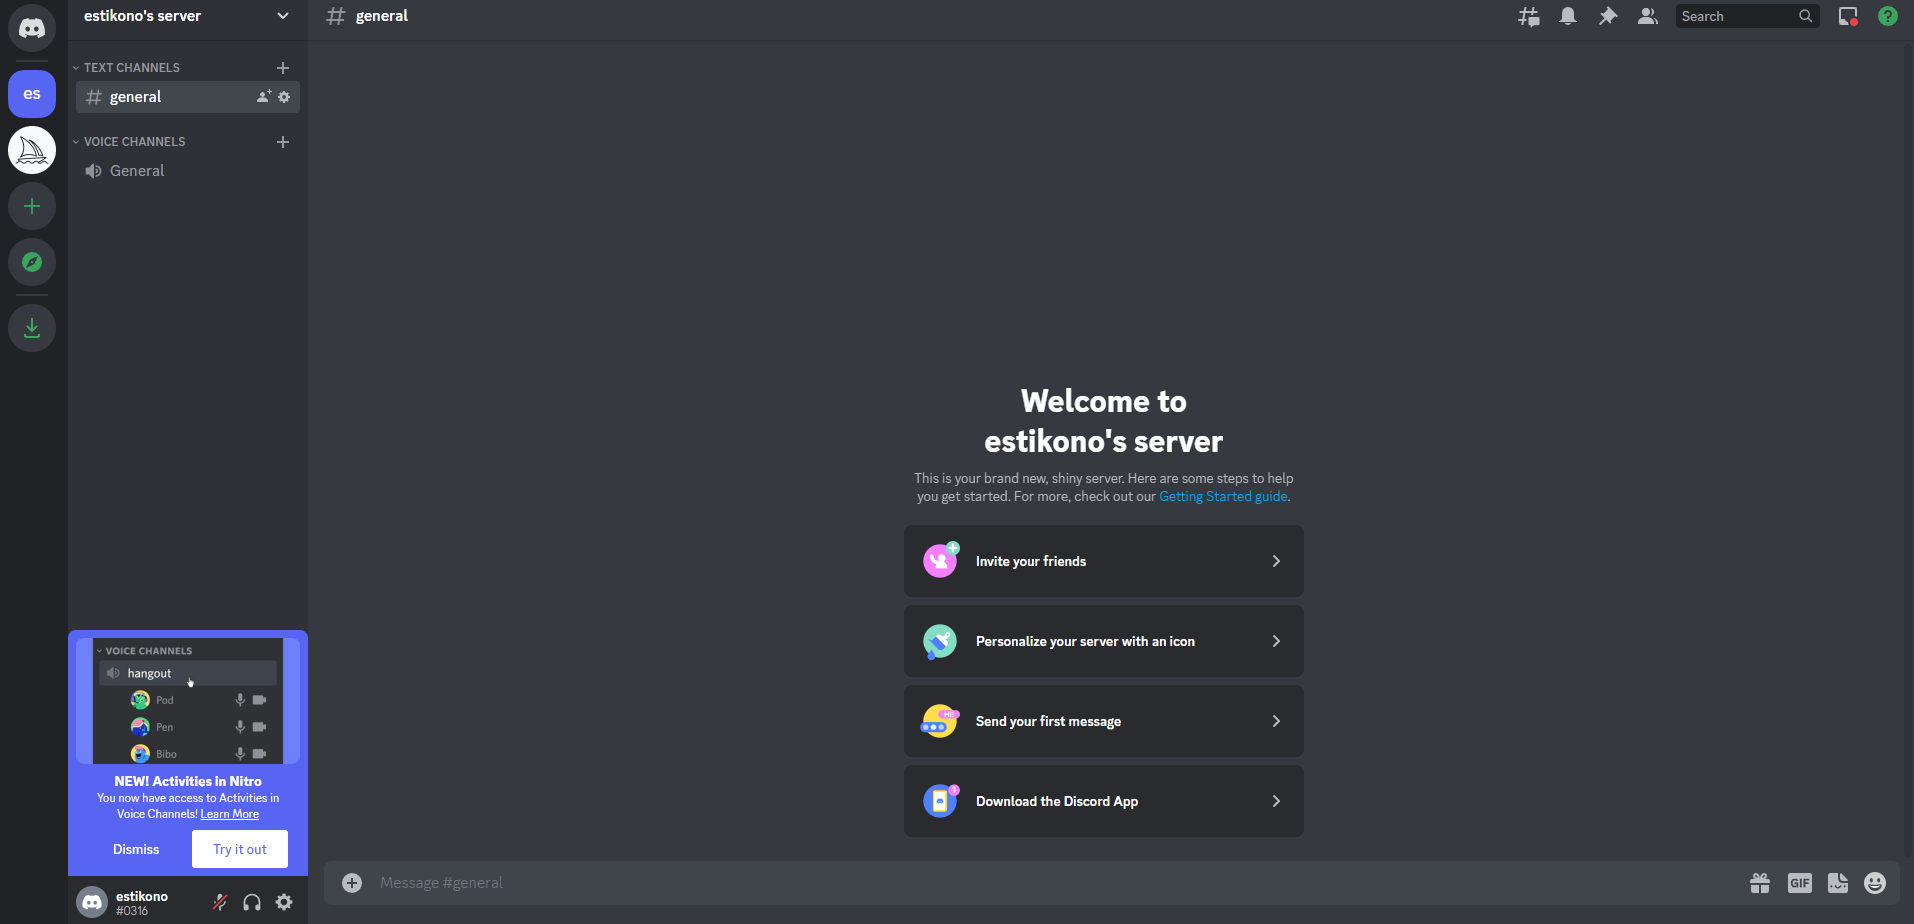Open the GIF picker
This screenshot has width=1914, height=924.
click(1800, 883)
